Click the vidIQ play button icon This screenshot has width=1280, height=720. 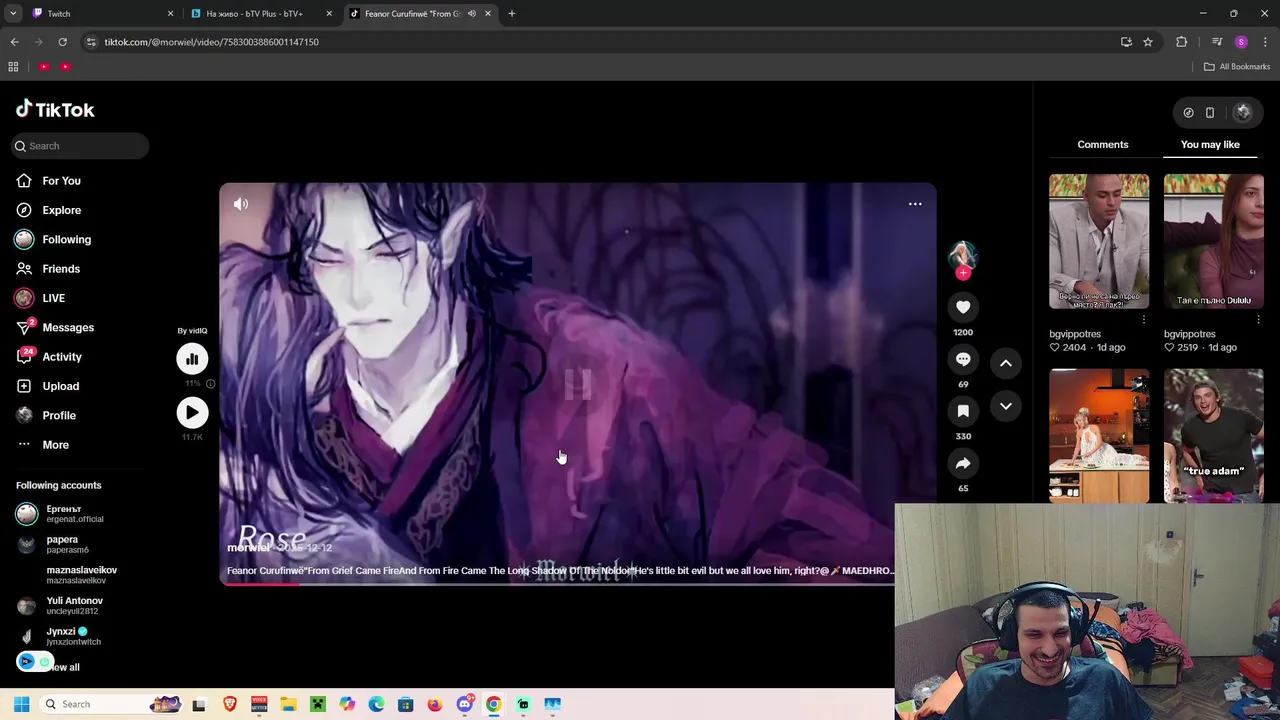(x=192, y=412)
